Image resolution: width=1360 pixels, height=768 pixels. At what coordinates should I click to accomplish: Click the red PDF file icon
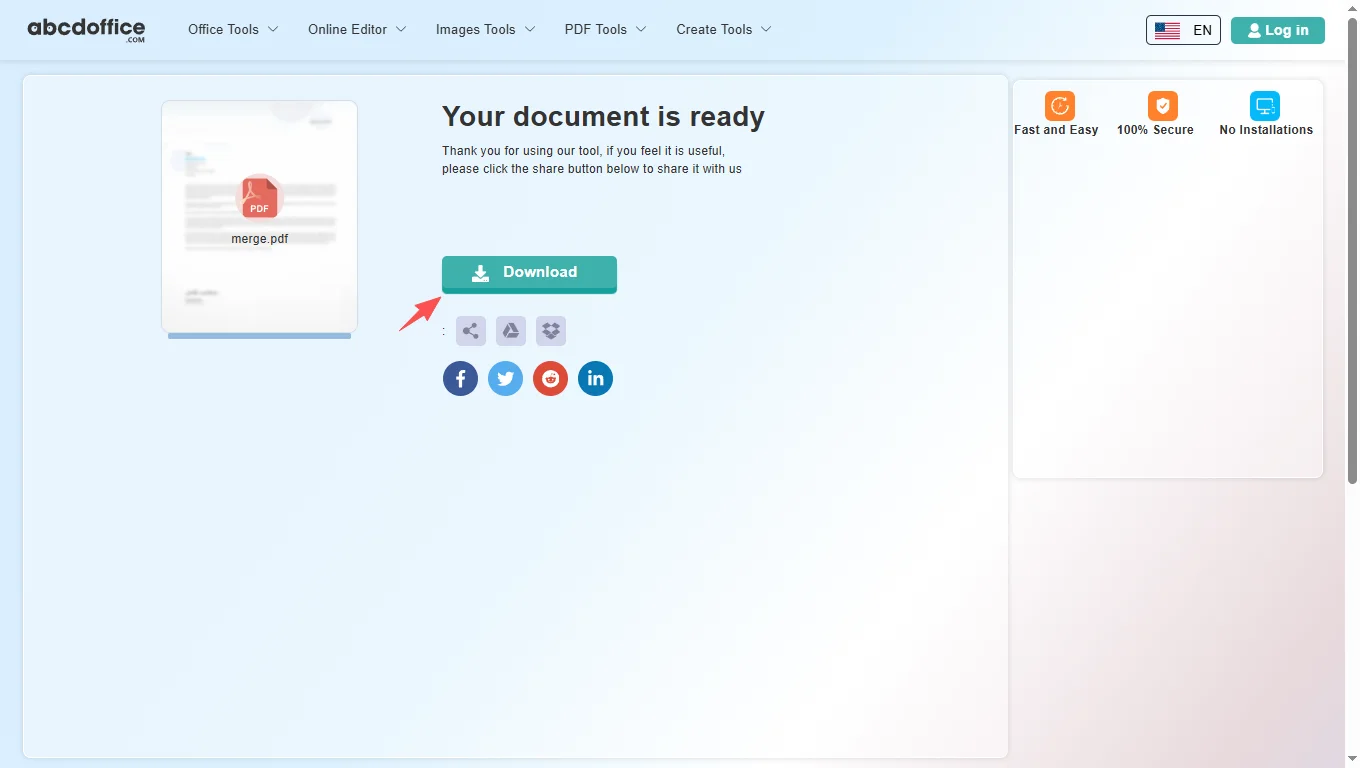(259, 197)
